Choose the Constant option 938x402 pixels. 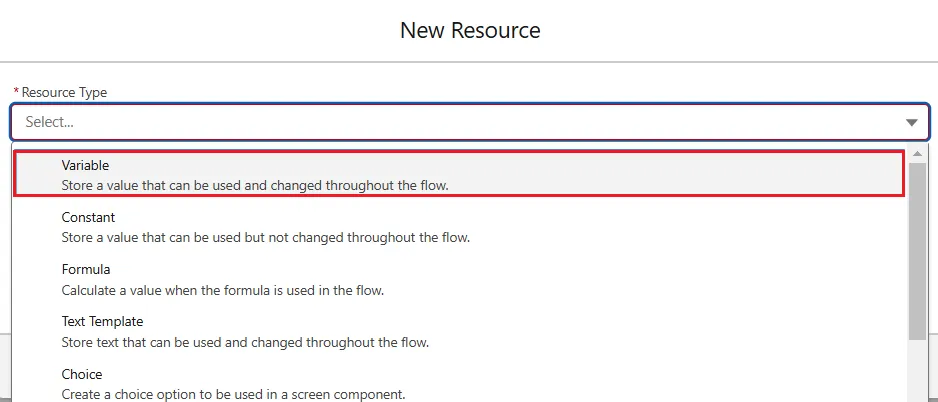[88, 217]
